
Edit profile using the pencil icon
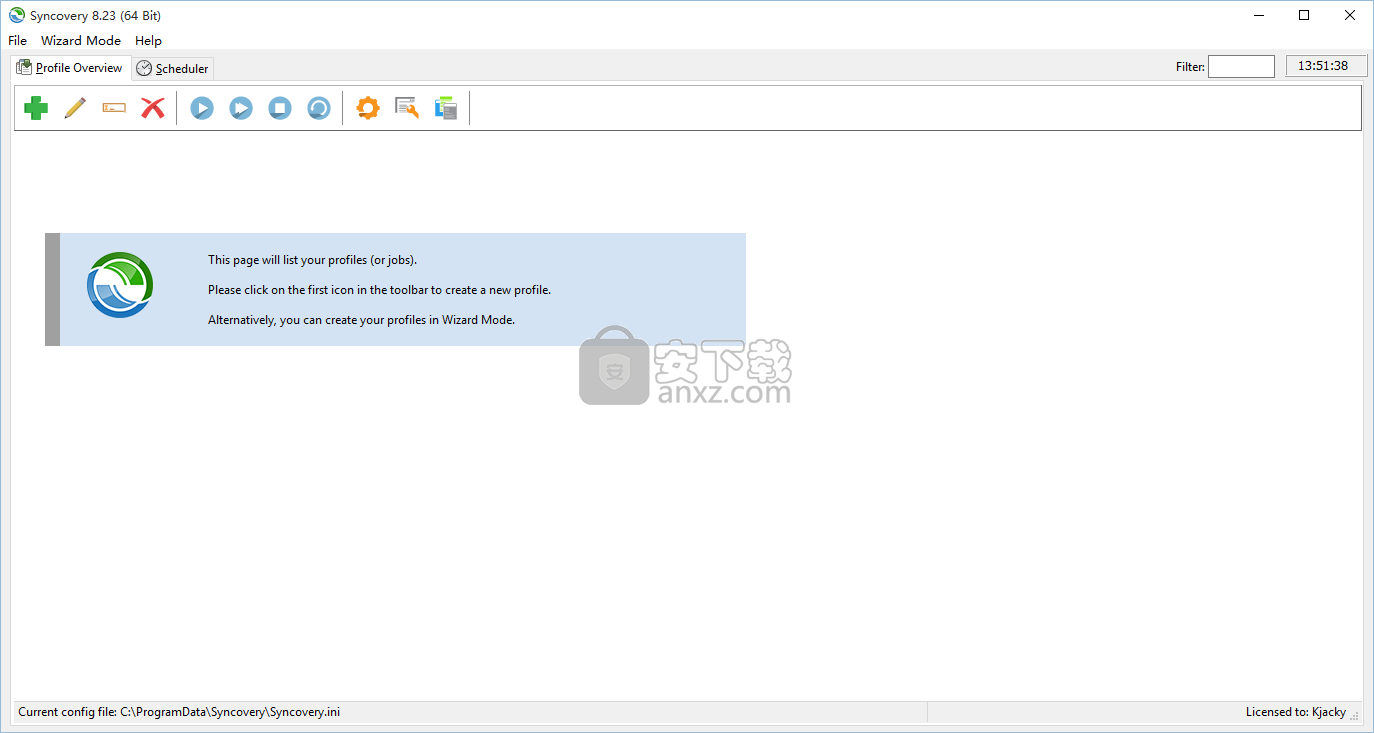[75, 108]
